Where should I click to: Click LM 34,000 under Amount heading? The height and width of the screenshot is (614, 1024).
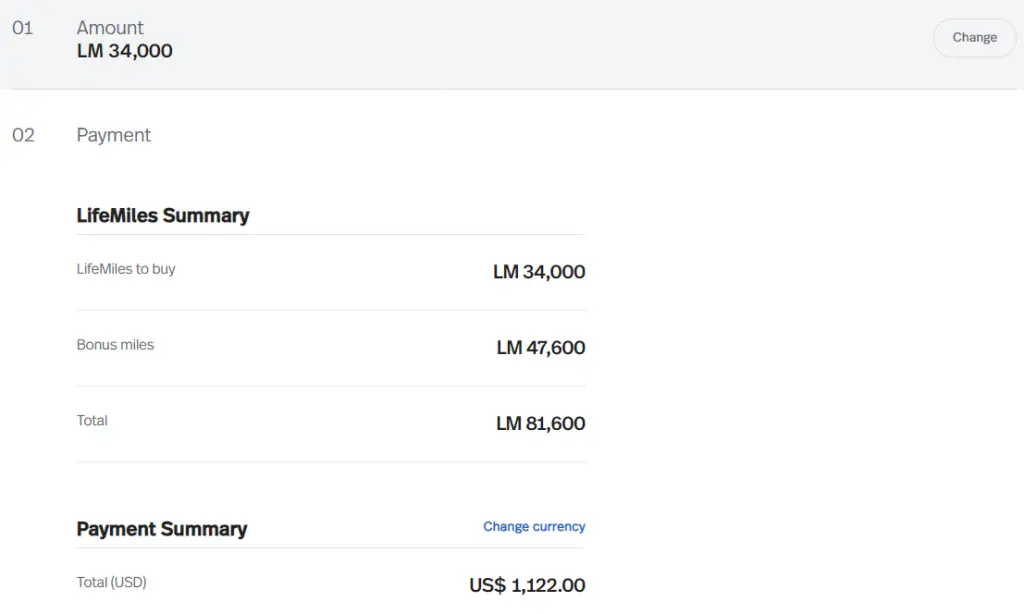[x=125, y=51]
